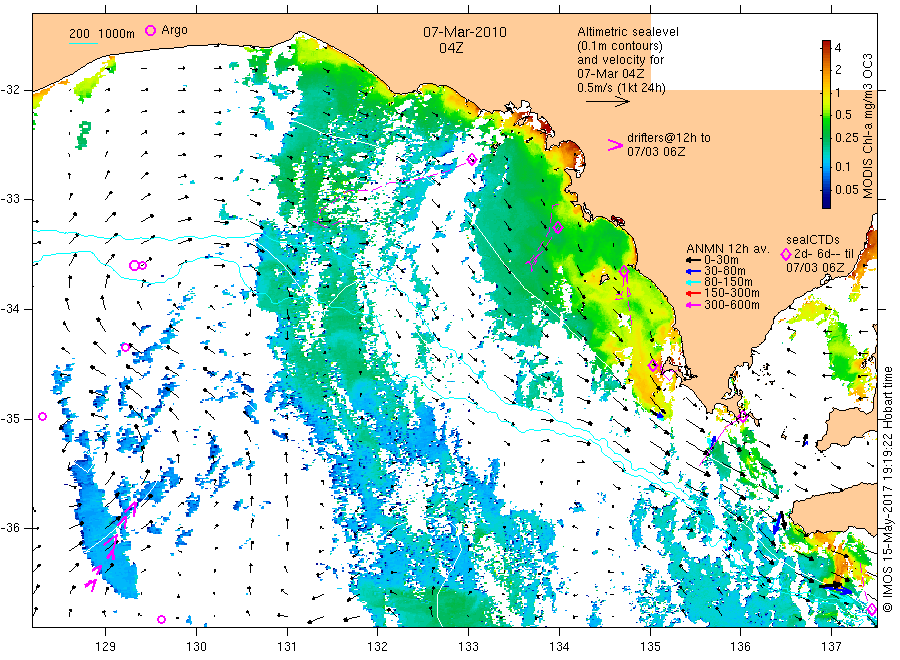Click the 'ANMN 12h av.' legend heading
The image size is (900, 660).
click(728, 249)
